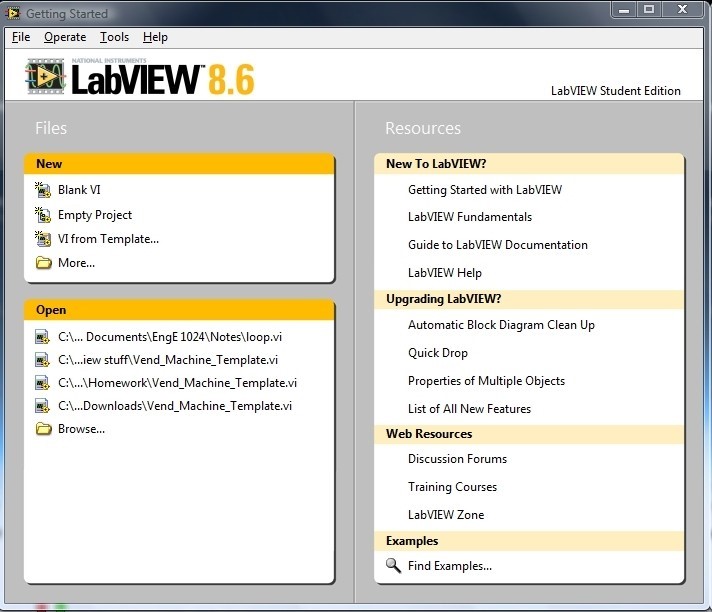Viewport: 712px width, 612px height.
Task: Click the LabVIEW 8.6 logo icon
Action: coord(46,77)
